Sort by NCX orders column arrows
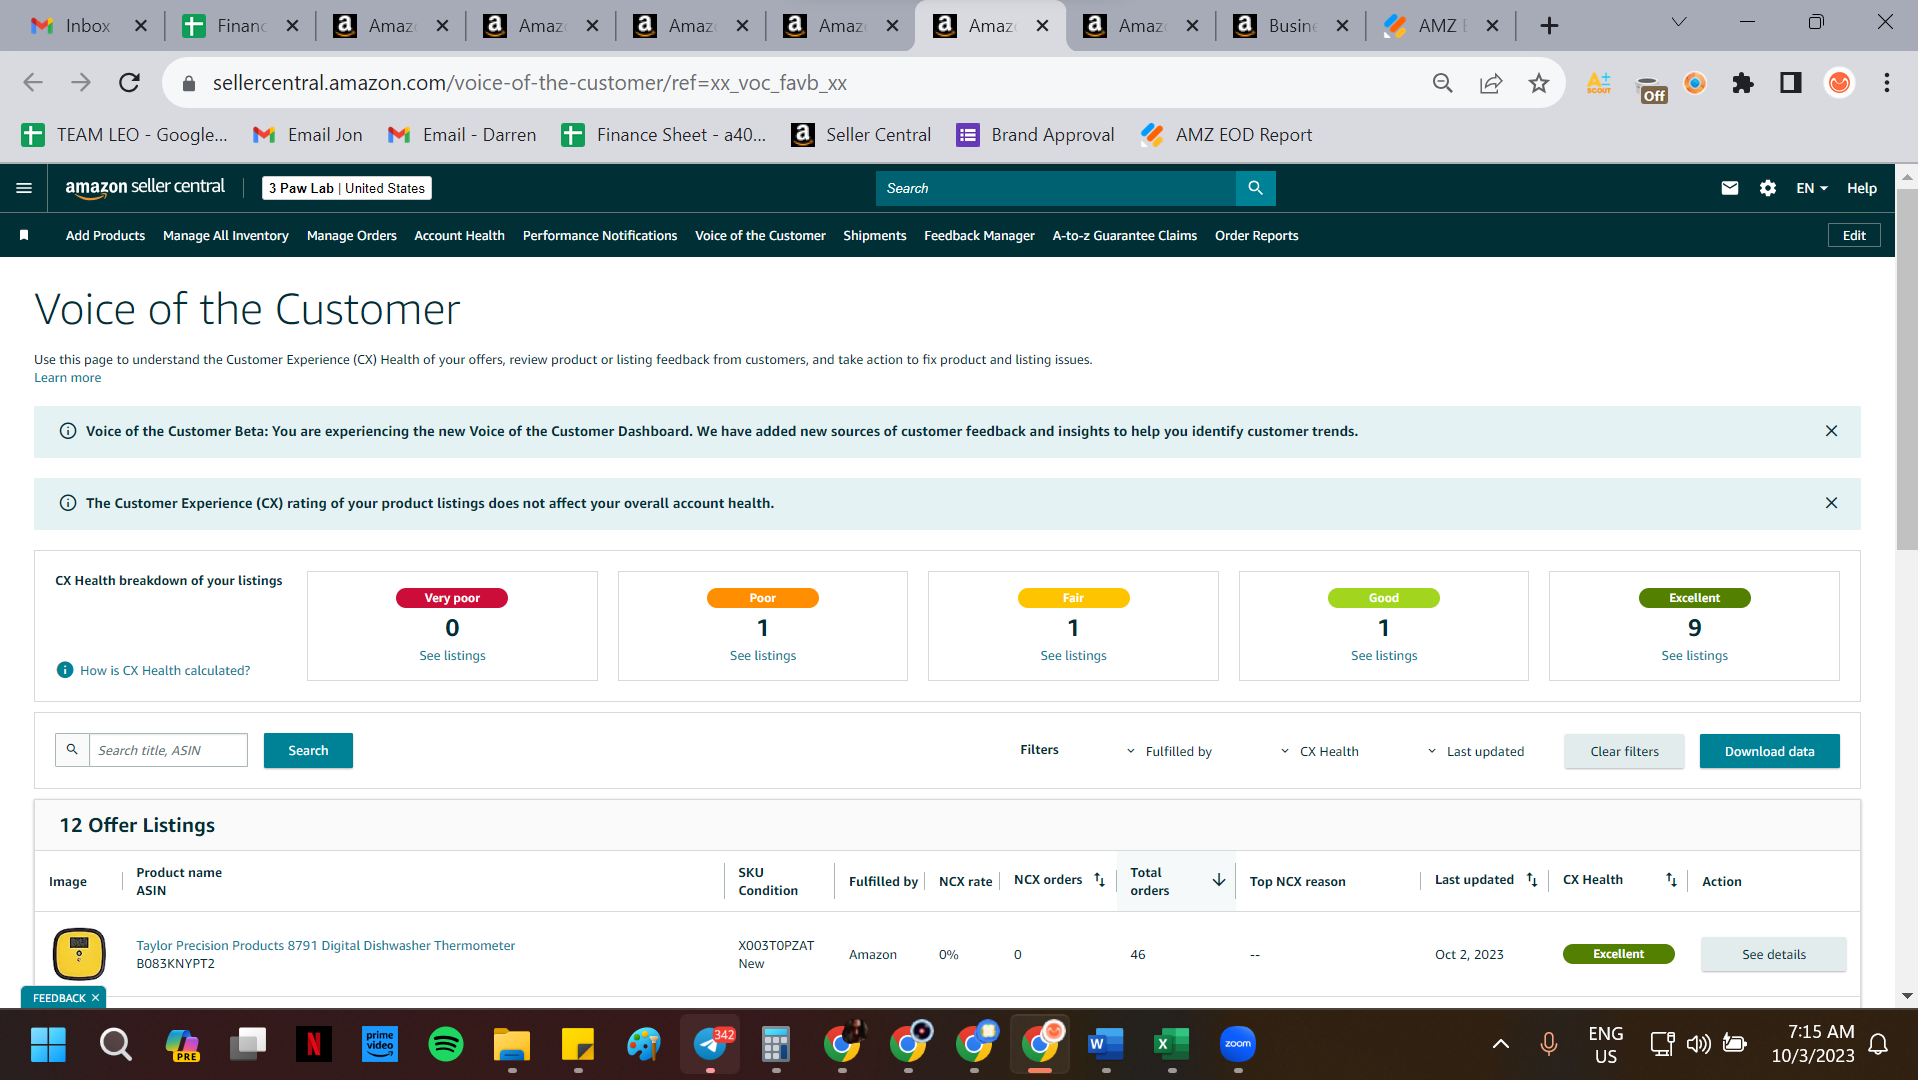The image size is (1918, 1080). click(x=1099, y=880)
